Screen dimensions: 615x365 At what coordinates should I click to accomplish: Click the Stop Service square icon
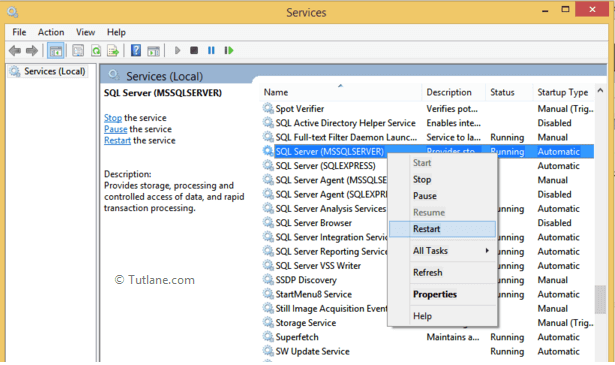(x=194, y=51)
